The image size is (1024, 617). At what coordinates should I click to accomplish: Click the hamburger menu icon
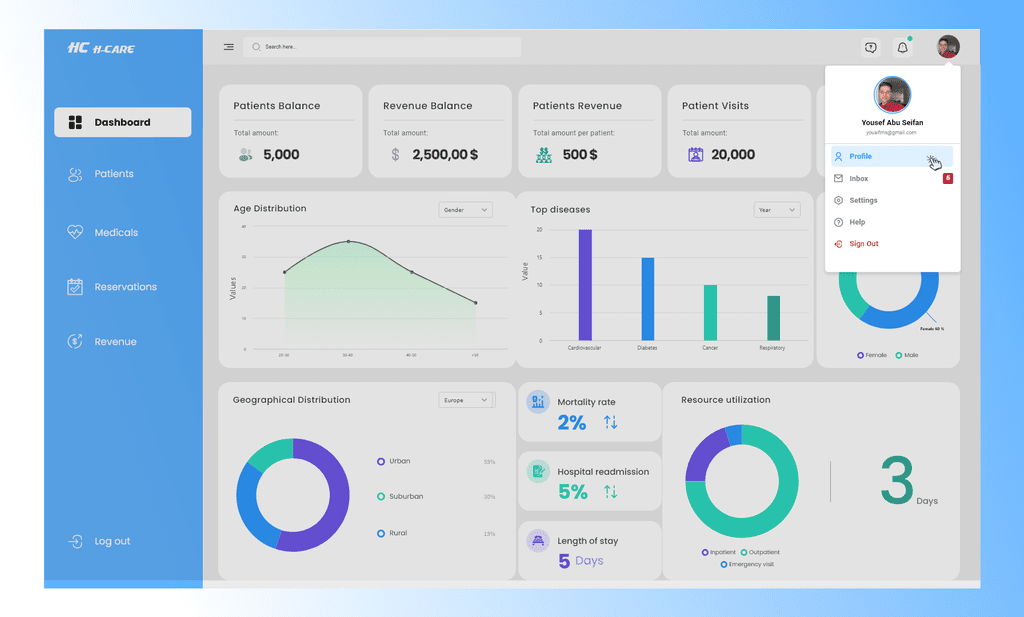pyautogui.click(x=229, y=47)
